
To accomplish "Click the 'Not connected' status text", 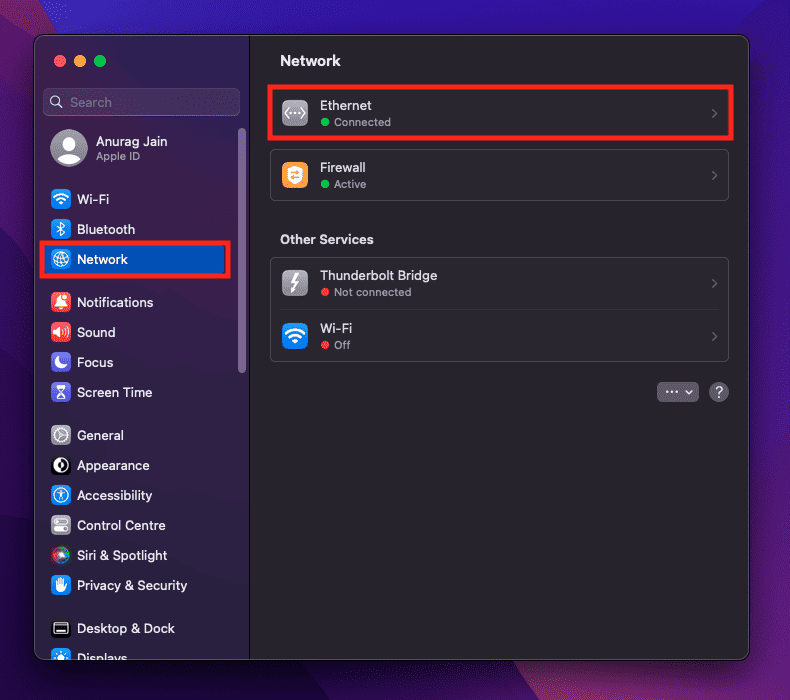I will [x=372, y=292].
